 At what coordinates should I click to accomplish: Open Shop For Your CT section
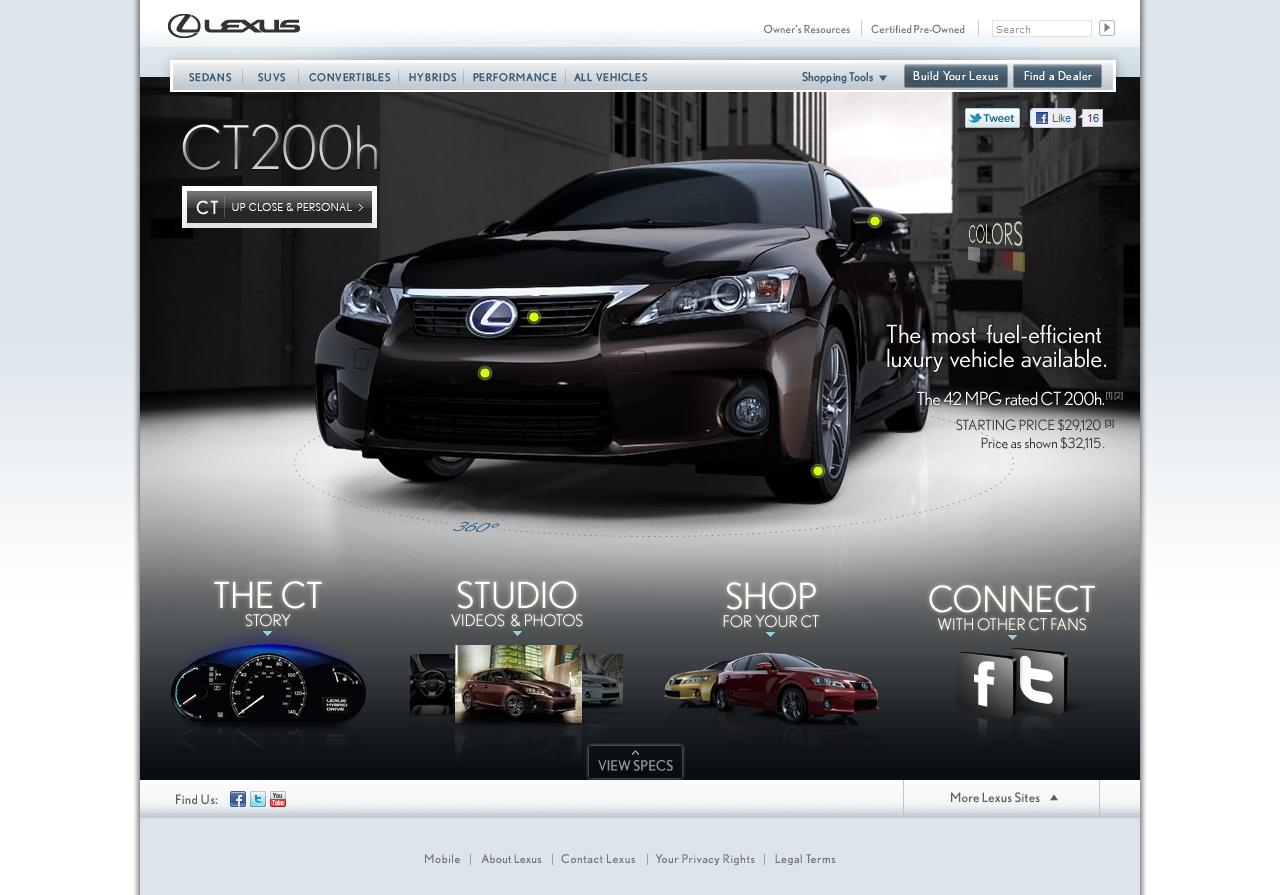pos(771,606)
